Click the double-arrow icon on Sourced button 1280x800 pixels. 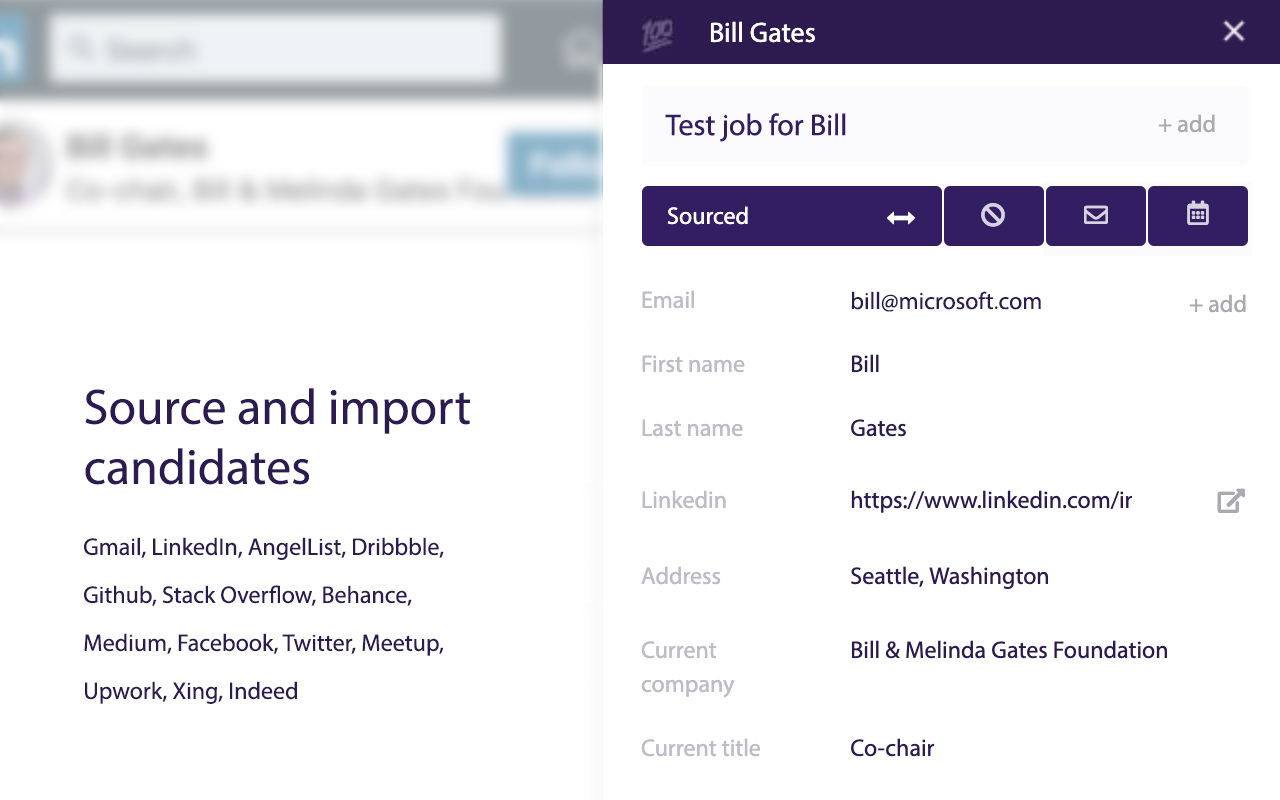901,218
